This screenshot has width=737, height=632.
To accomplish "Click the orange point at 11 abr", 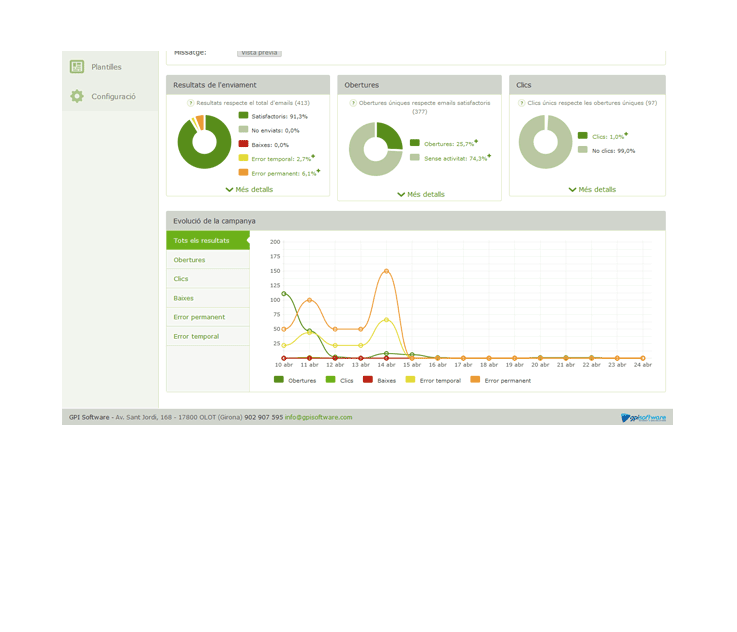I will click(x=309, y=300).
